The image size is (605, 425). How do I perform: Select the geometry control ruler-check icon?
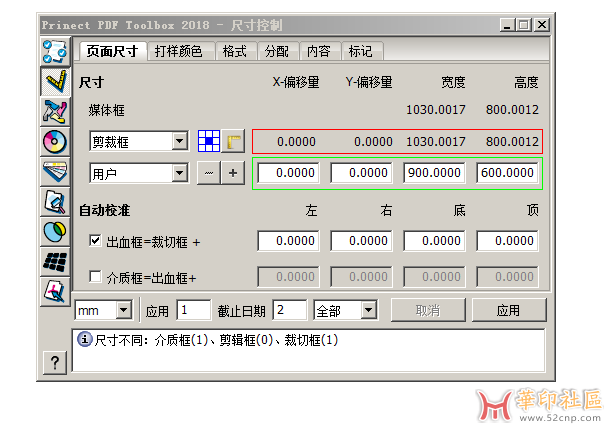point(55,81)
